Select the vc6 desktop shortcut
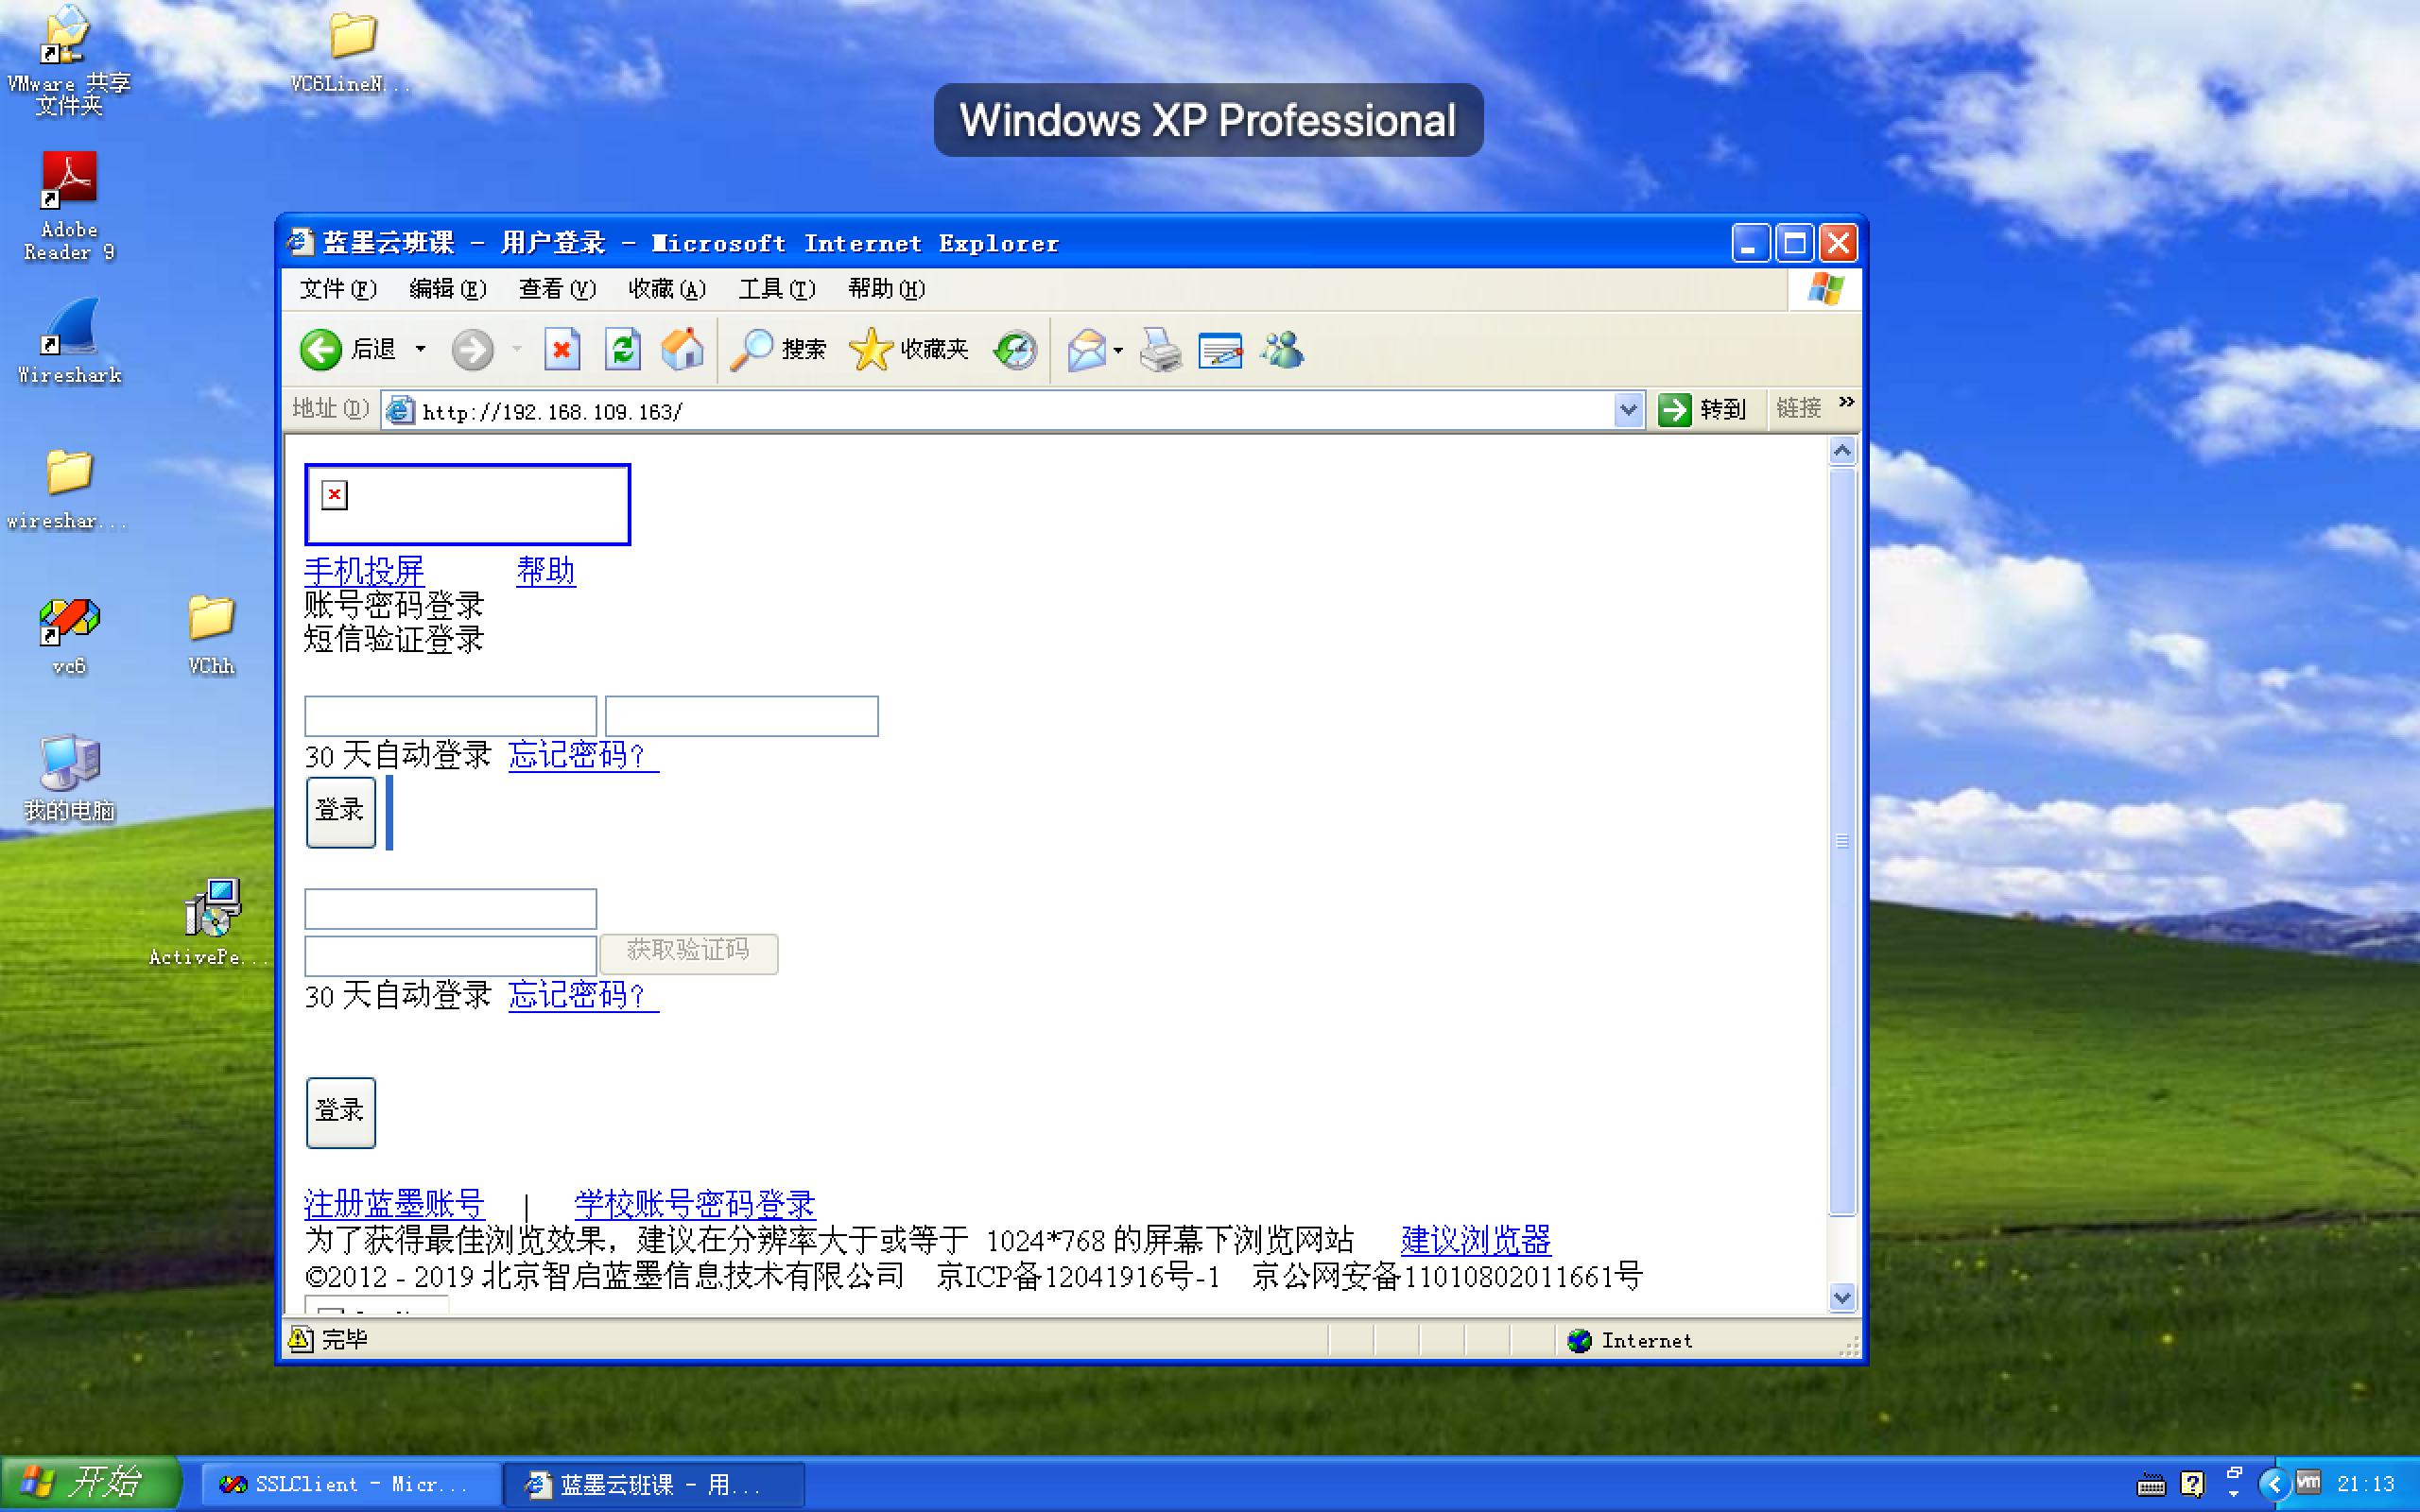This screenshot has width=2420, height=1512. click(69, 636)
